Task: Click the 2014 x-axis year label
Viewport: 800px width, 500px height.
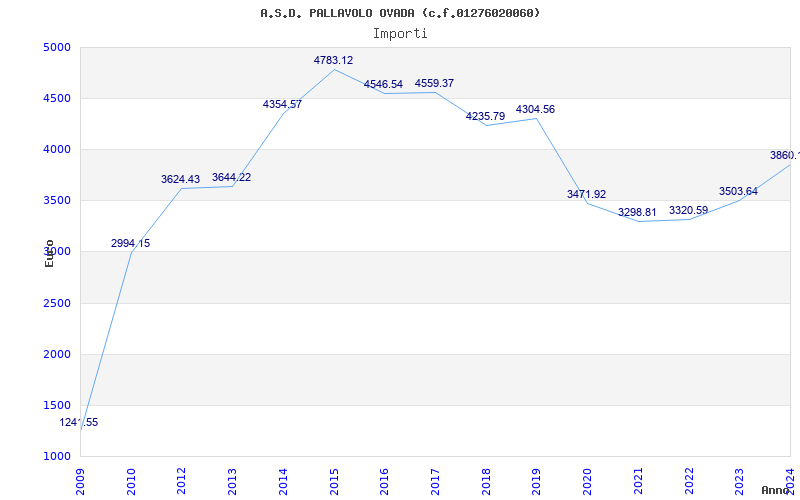Action: [x=283, y=482]
